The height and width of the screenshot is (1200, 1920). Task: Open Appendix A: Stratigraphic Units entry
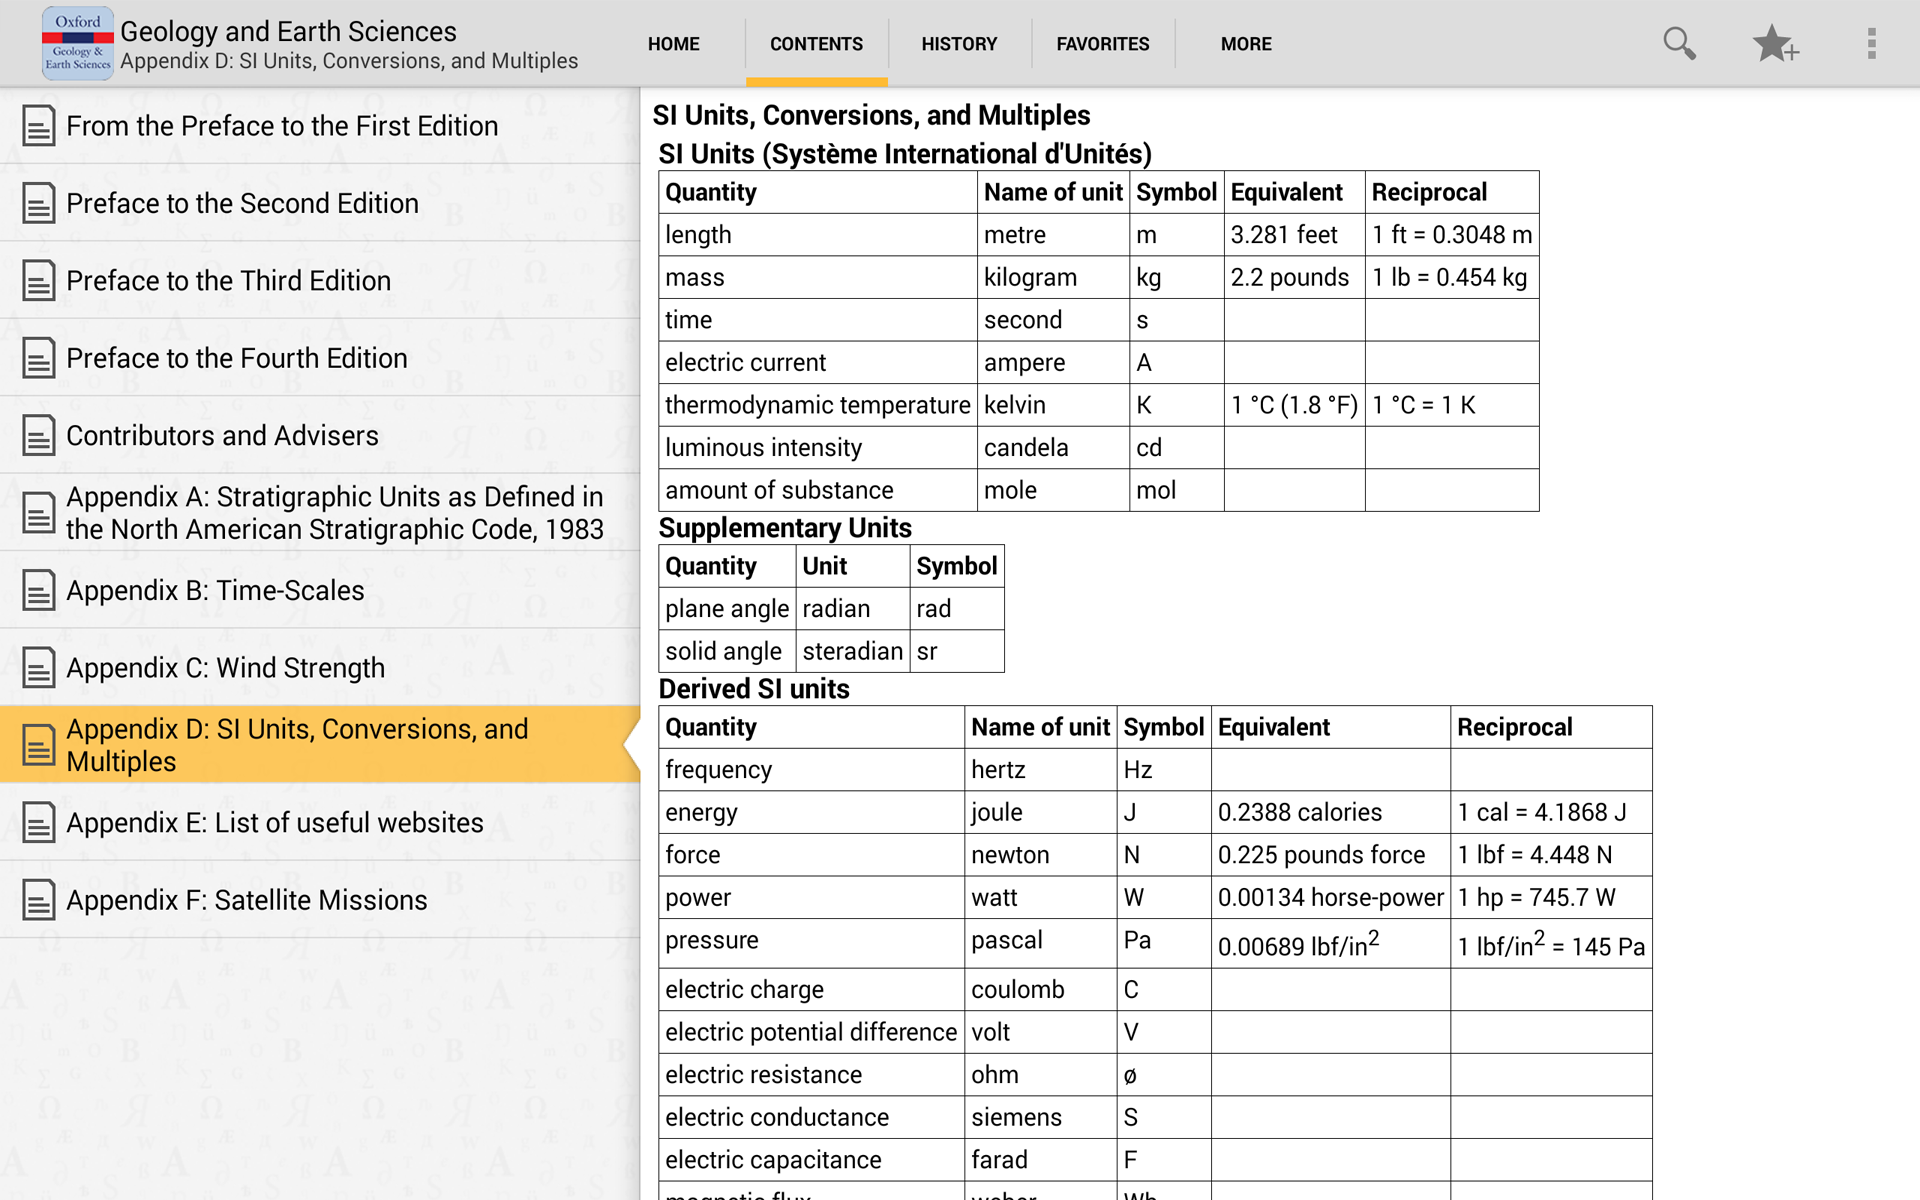tap(334, 512)
